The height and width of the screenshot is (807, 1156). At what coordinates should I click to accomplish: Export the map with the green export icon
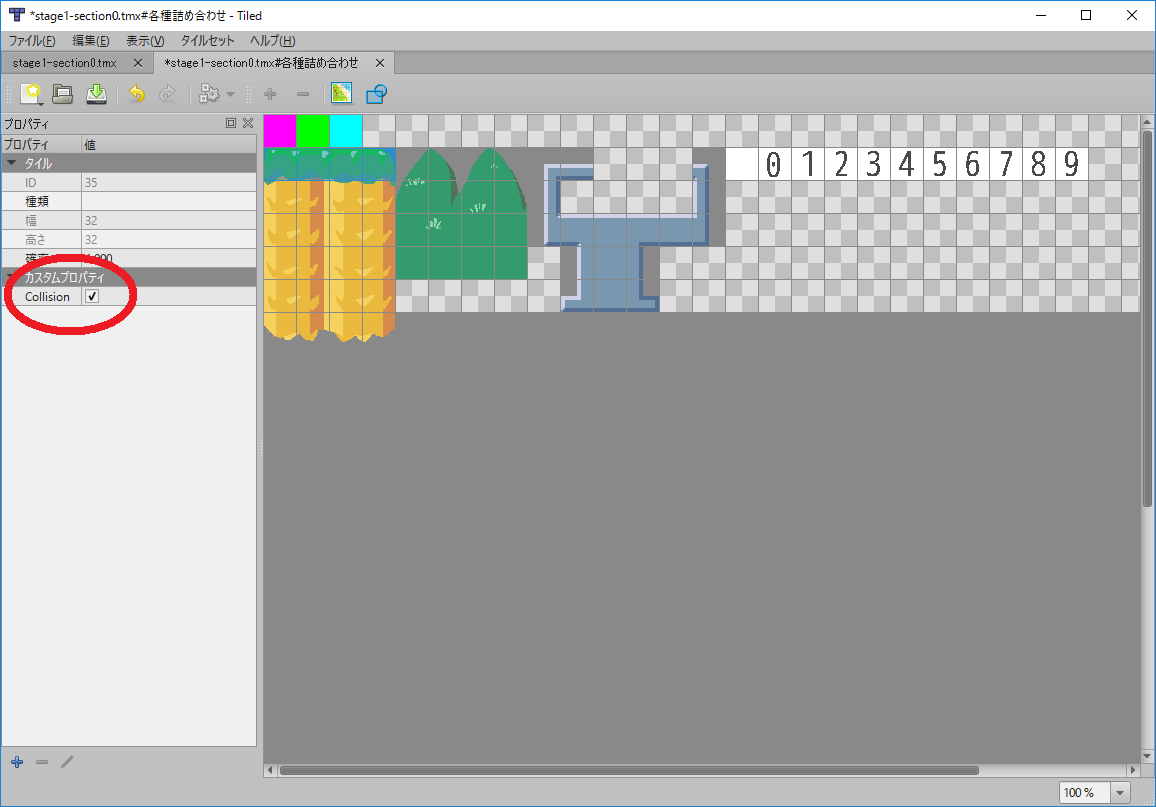coord(95,93)
